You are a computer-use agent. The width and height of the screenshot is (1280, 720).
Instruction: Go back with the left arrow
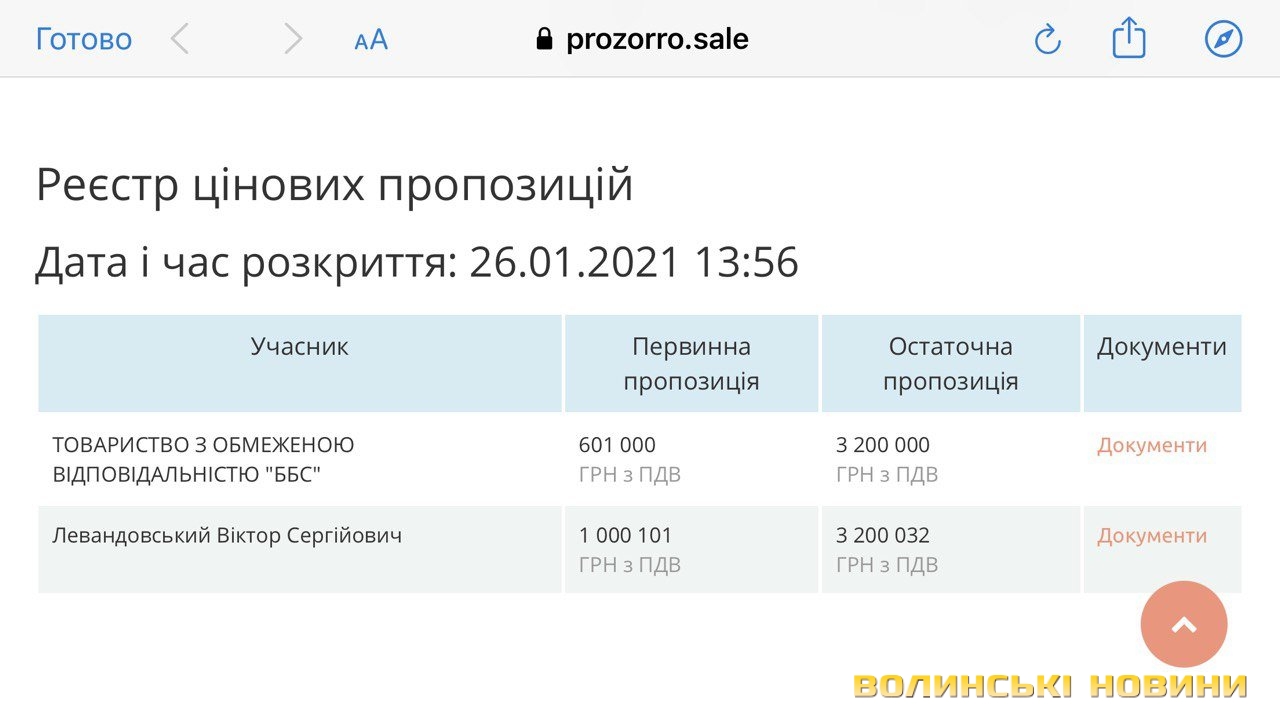coord(180,39)
